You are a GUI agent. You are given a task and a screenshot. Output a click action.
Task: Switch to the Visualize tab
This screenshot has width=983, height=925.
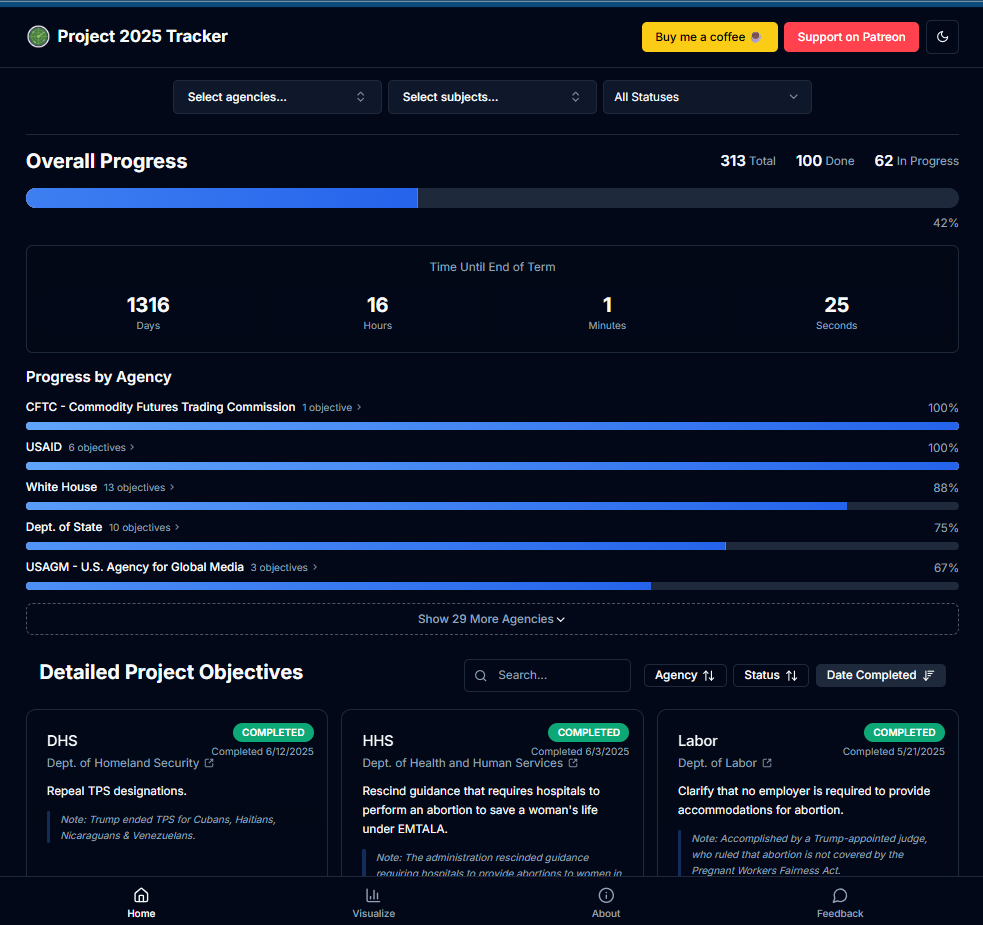coord(374,901)
